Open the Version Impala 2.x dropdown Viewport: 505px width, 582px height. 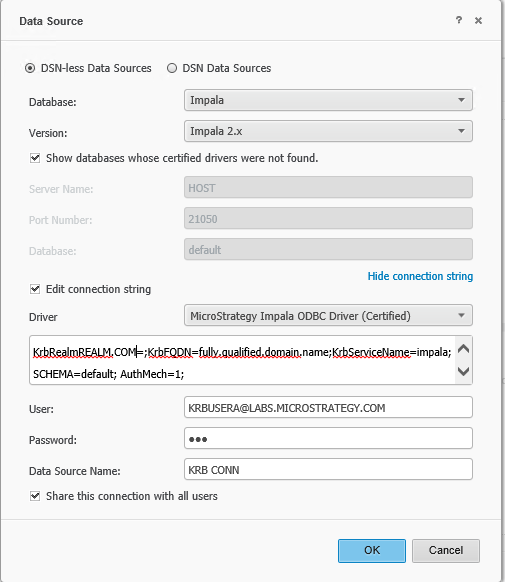coord(328,131)
